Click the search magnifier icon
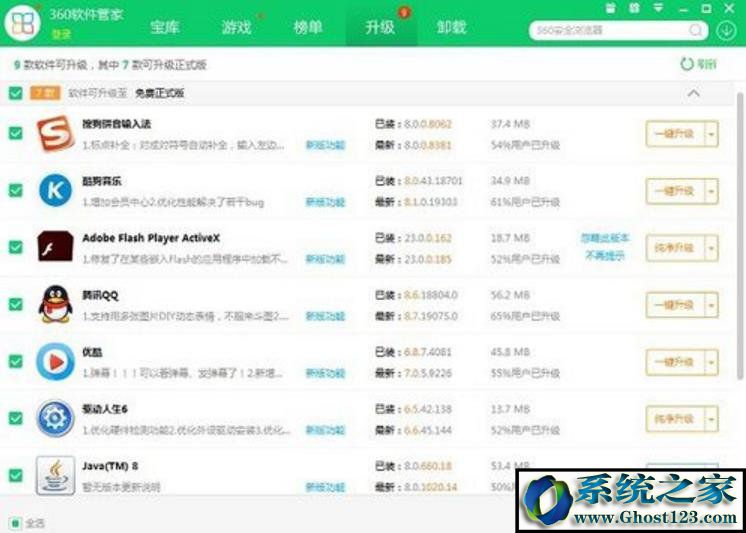 pos(695,30)
